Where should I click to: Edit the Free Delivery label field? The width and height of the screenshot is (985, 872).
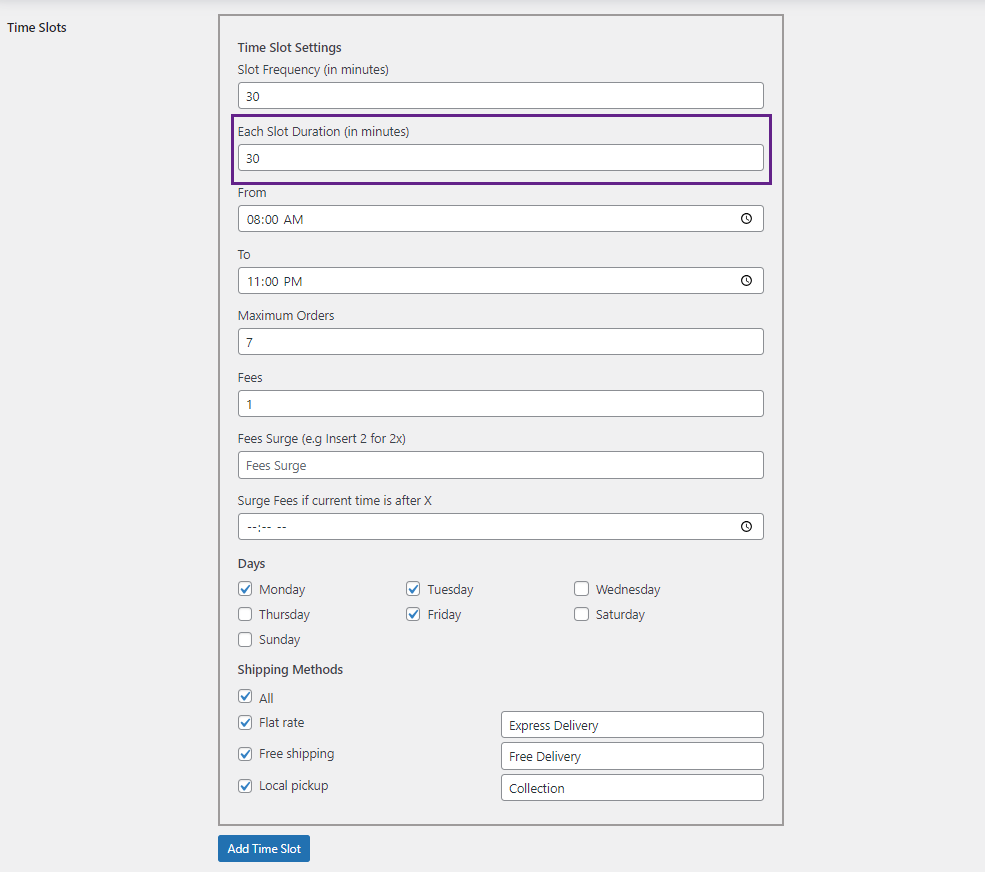(632, 756)
